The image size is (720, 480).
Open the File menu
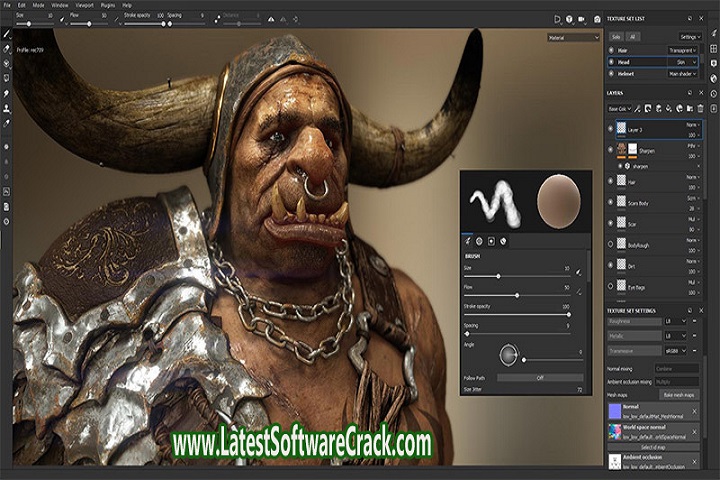click(x=7, y=5)
